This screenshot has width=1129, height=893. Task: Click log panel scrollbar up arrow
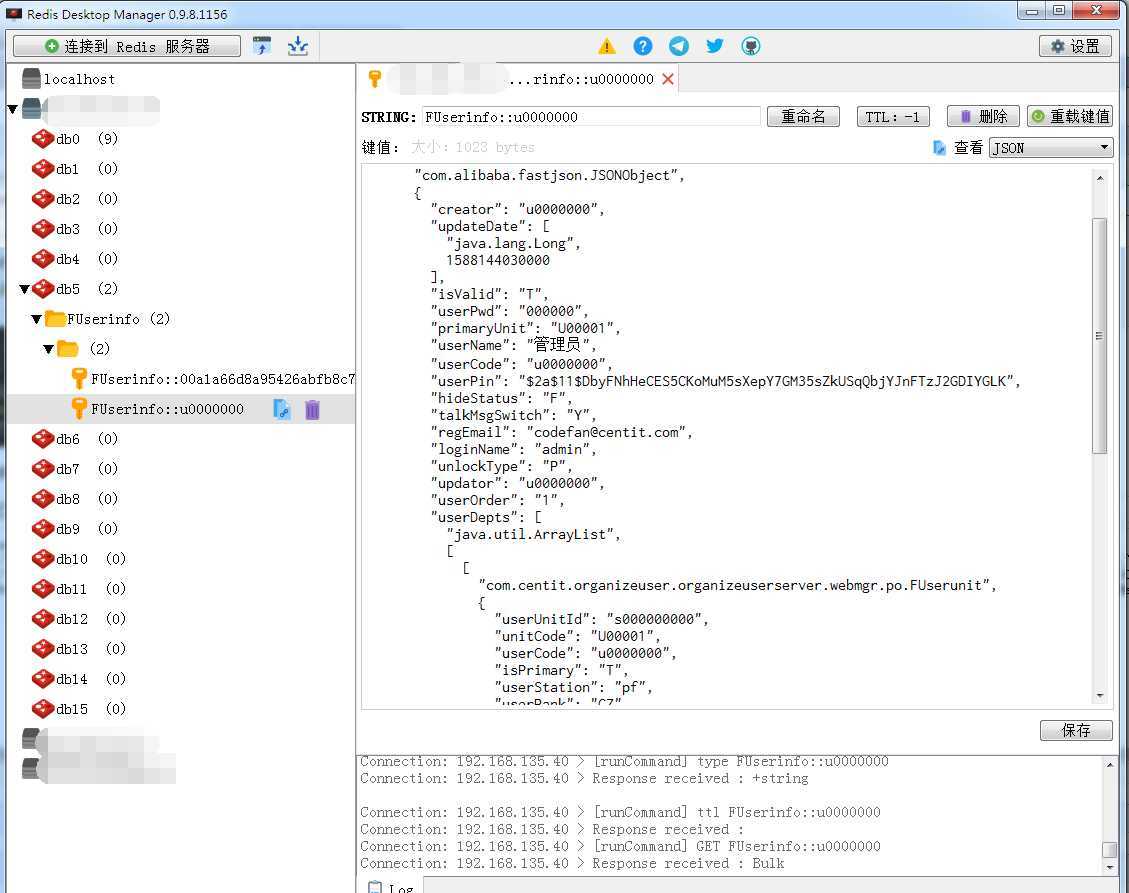1110,764
